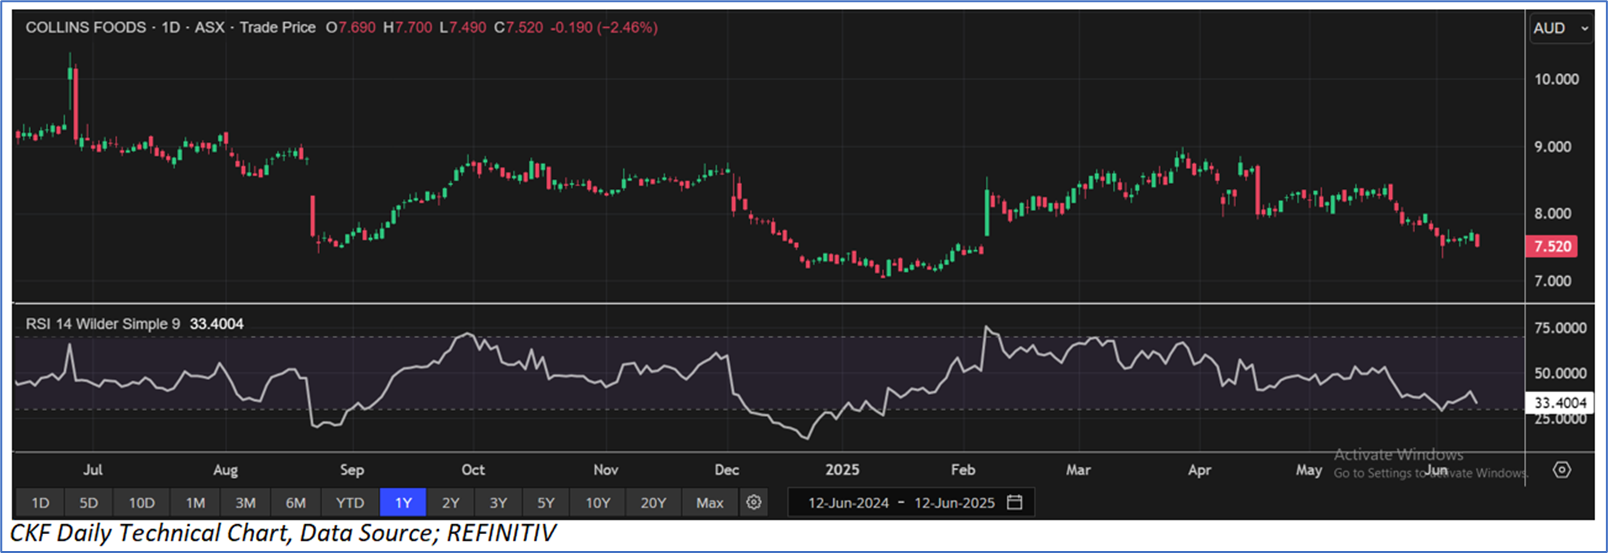Select the 1D time range
This screenshot has width=1608, height=553.
click(40, 502)
